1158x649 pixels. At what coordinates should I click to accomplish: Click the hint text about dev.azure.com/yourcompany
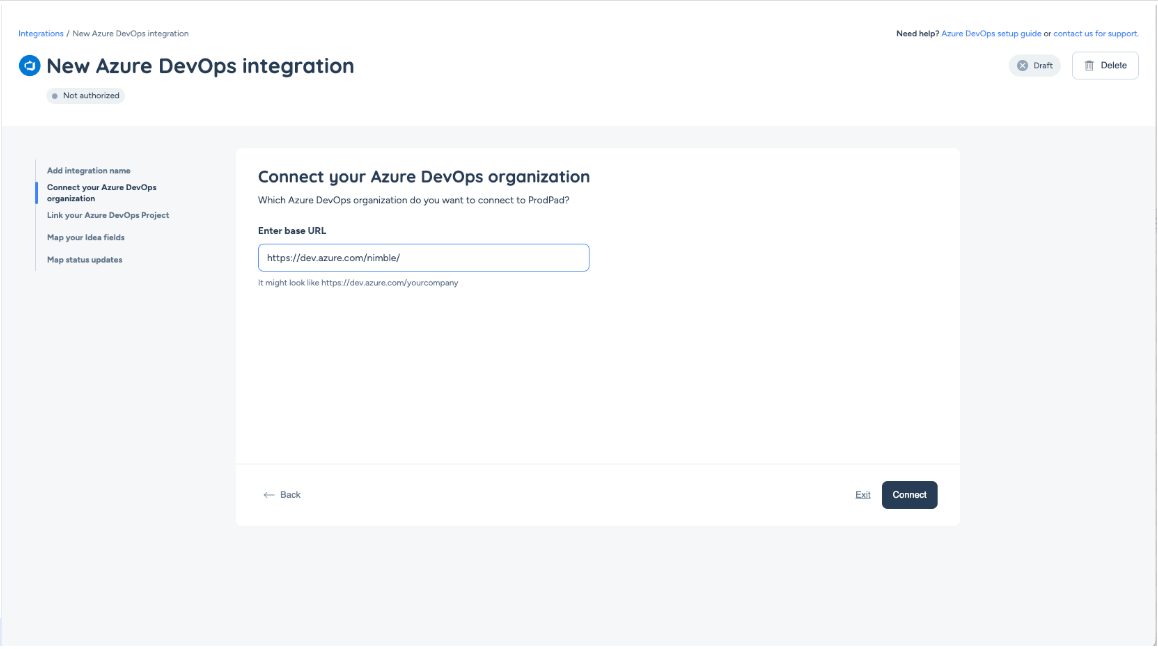coord(358,283)
